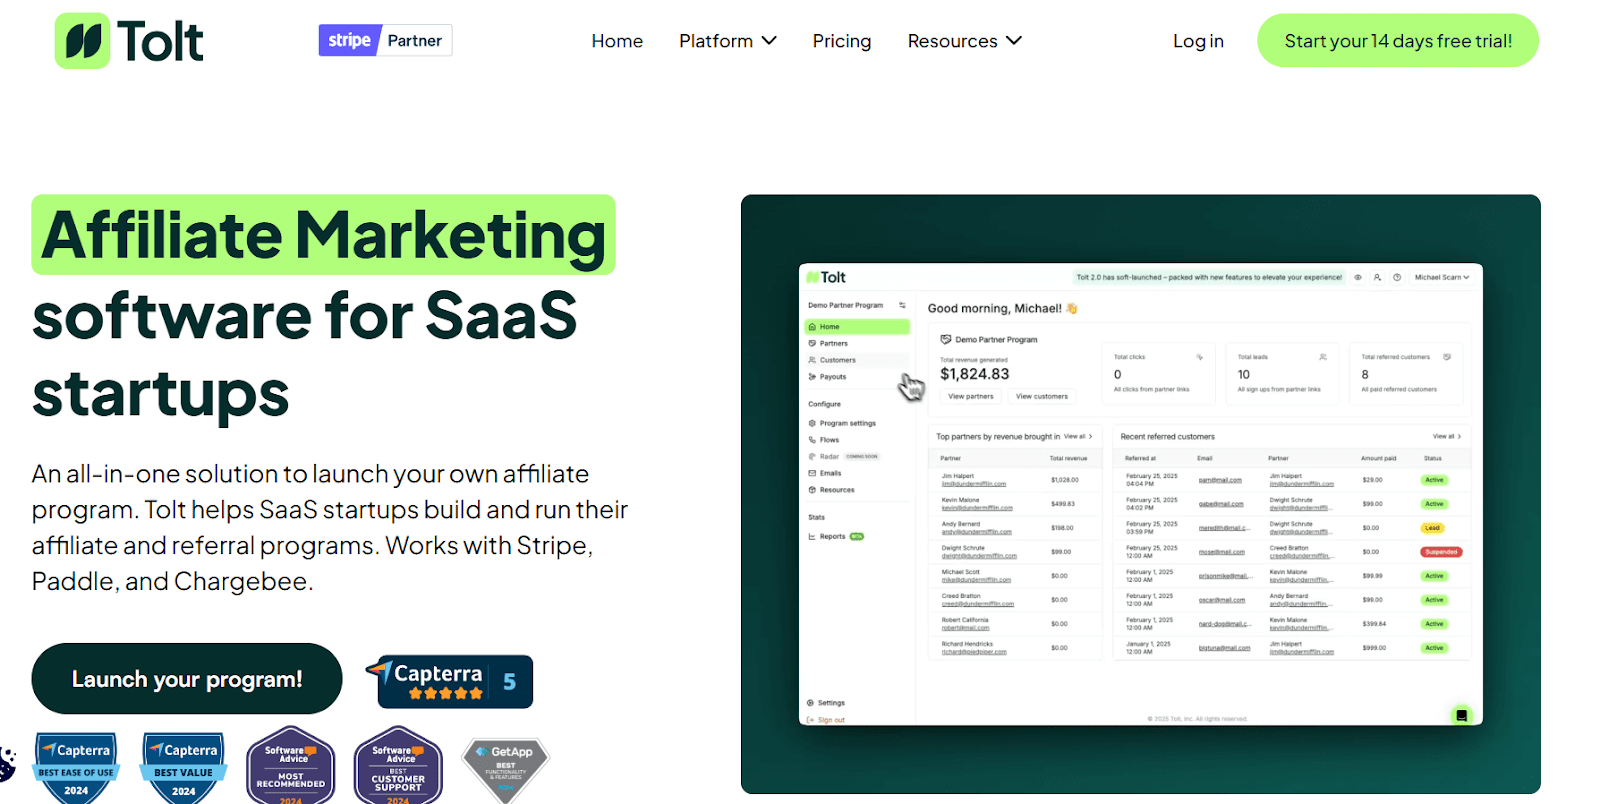Click the Good morning, Michael! greeting
Screen dimensions: 1600x804
[x=1002, y=308]
